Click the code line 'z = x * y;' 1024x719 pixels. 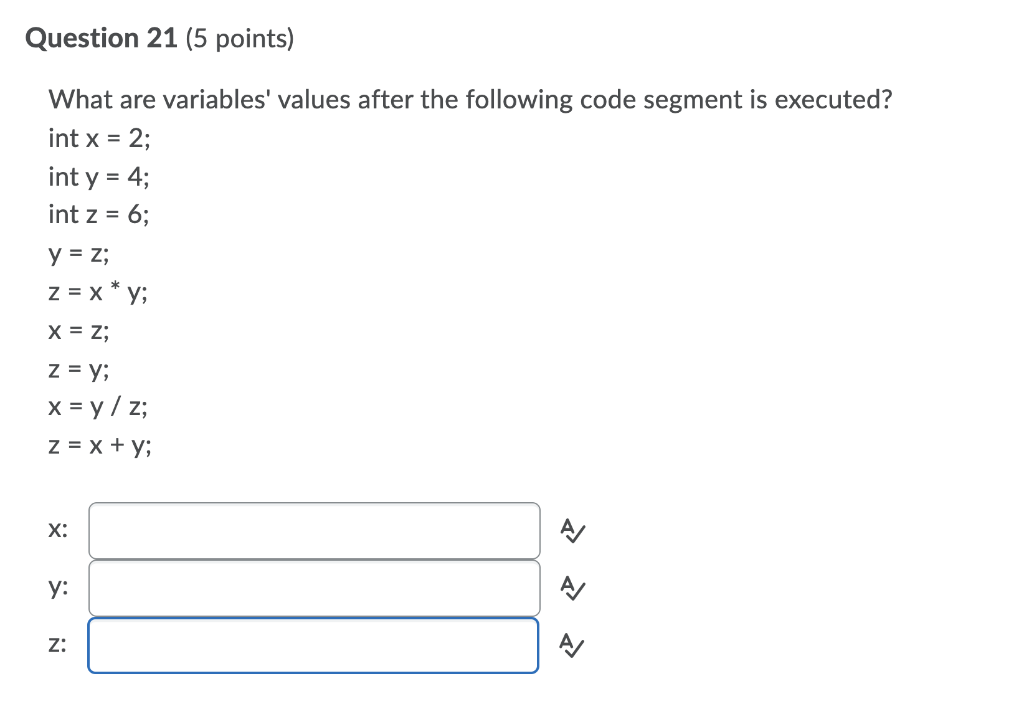tap(98, 292)
